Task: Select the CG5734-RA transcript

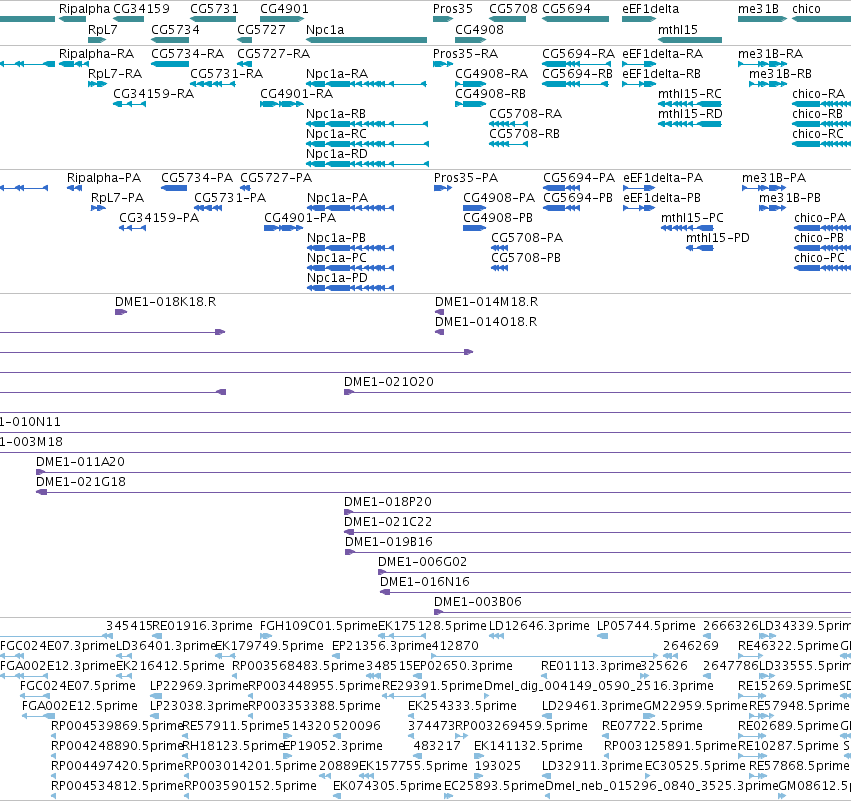Action: [170, 64]
